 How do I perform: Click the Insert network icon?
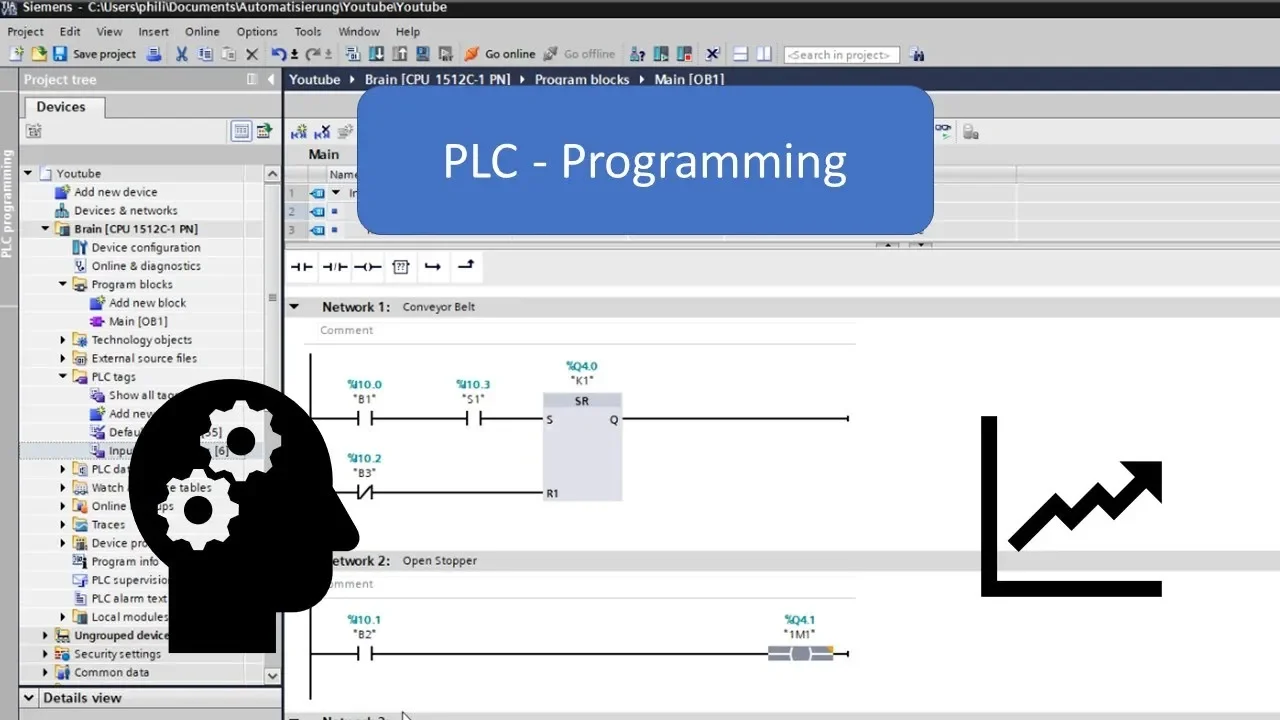pyautogui.click(x=299, y=132)
